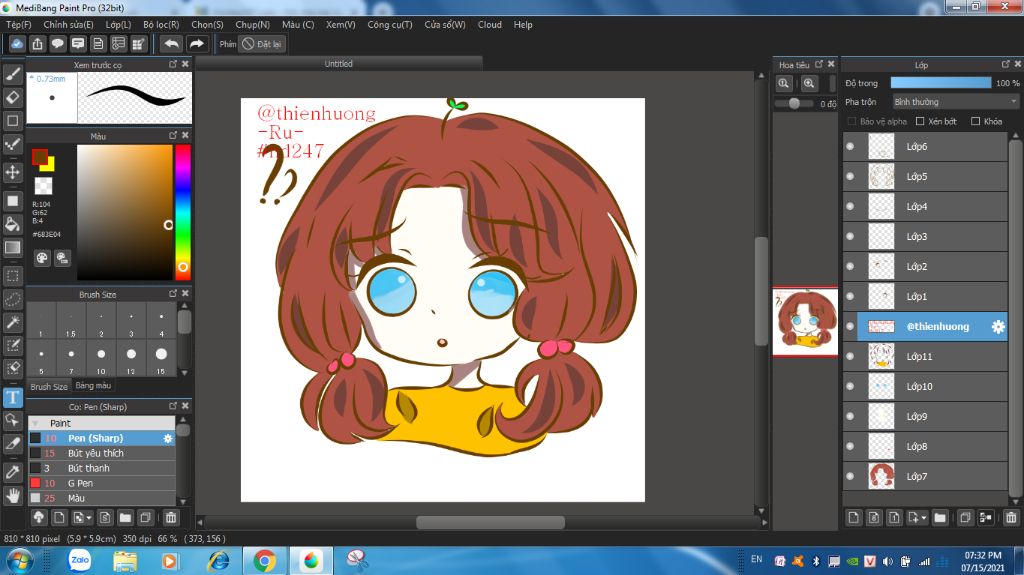This screenshot has width=1024, height=575.
Task: Choose the Bút thanh brush
Action: point(102,468)
